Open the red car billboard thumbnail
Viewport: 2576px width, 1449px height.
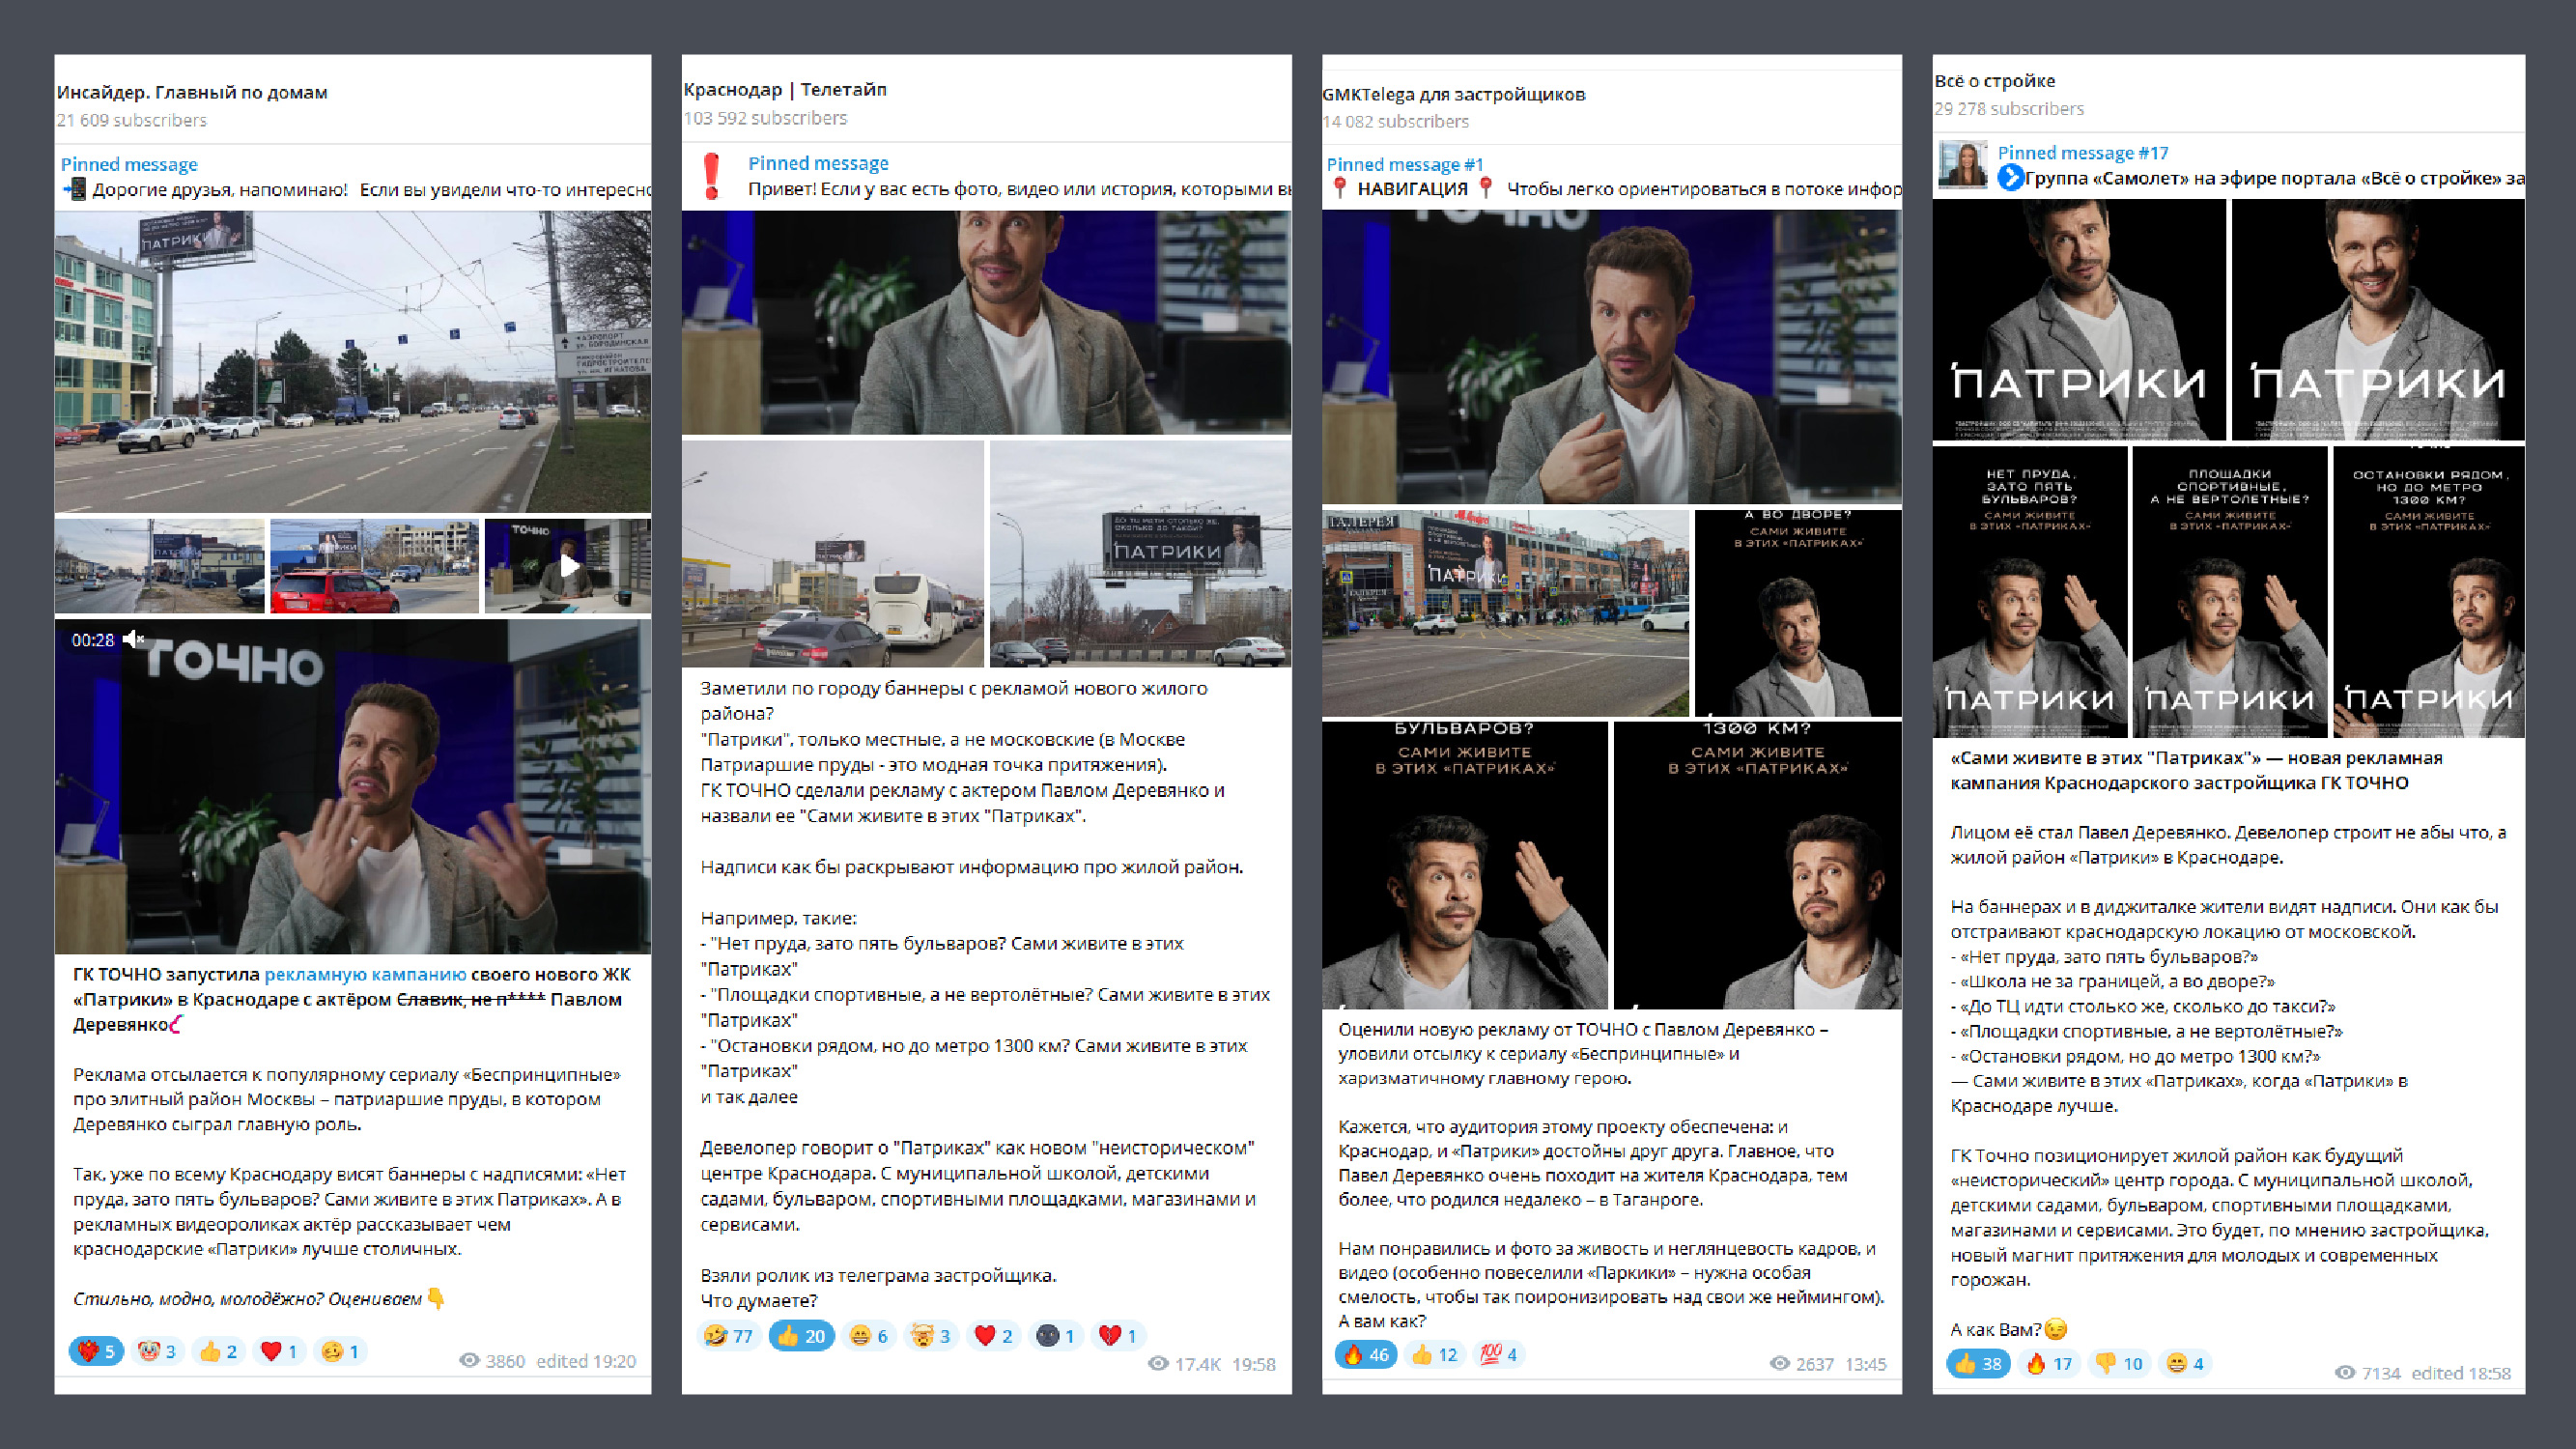pyautogui.click(x=374, y=566)
